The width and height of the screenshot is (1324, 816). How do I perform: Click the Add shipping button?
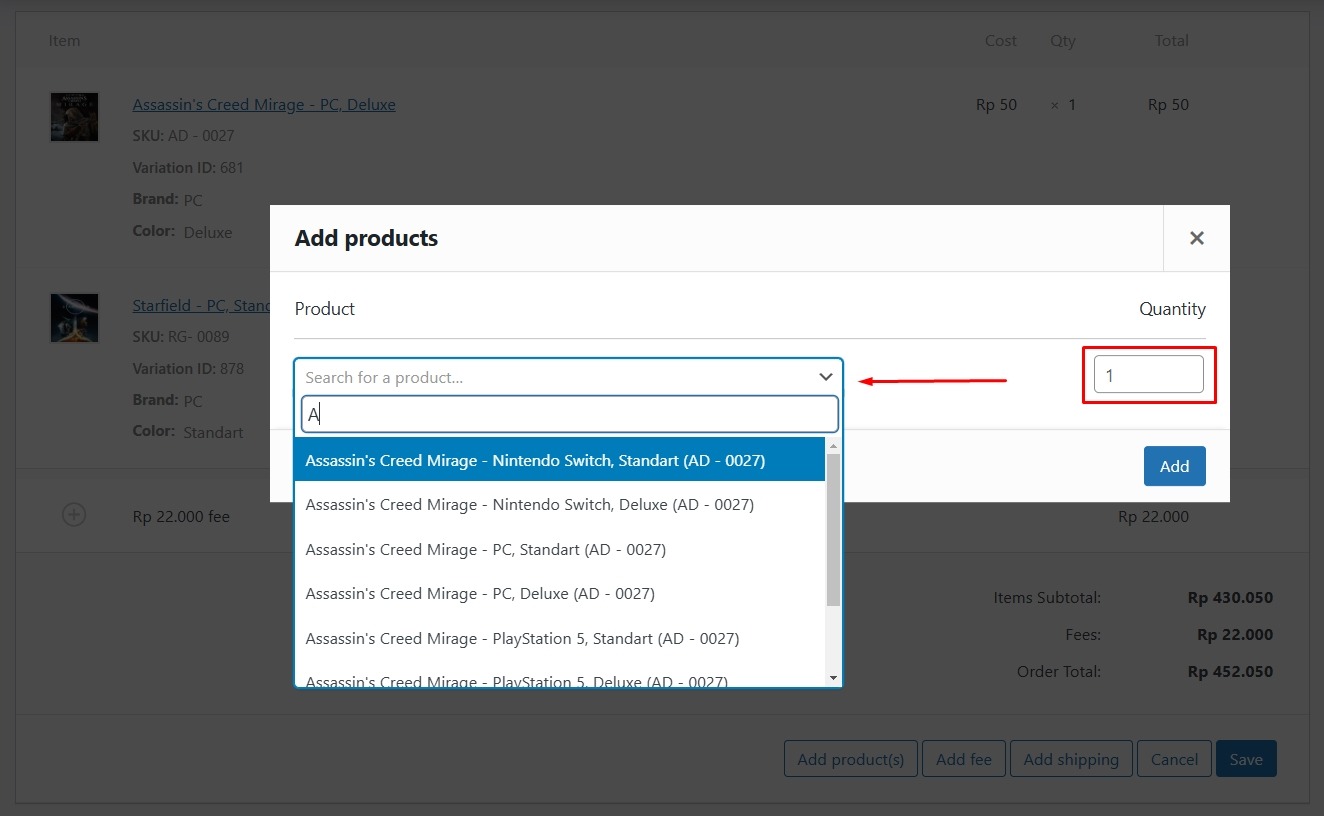[1071, 759]
